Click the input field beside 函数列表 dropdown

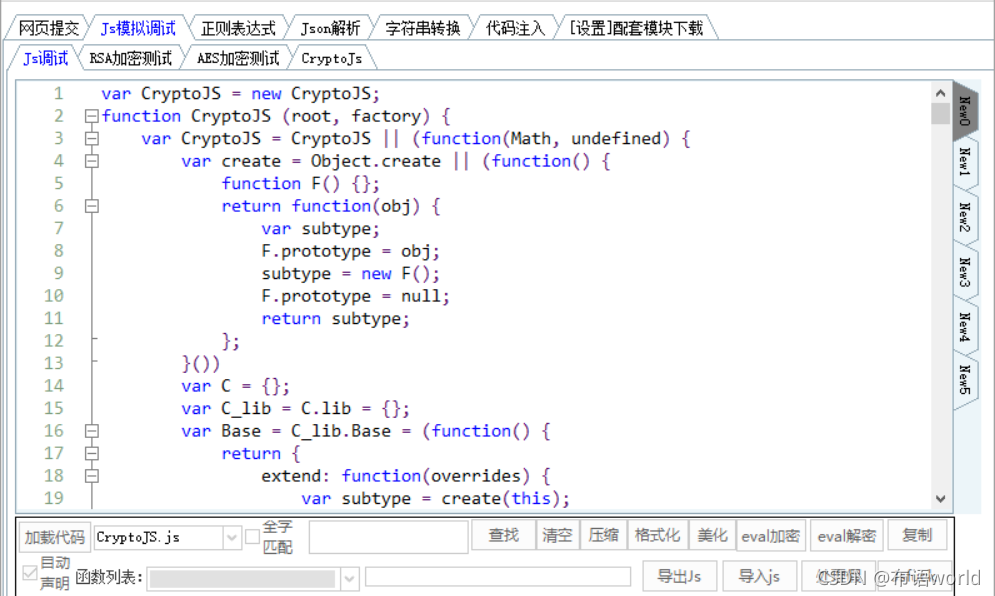[498, 577]
